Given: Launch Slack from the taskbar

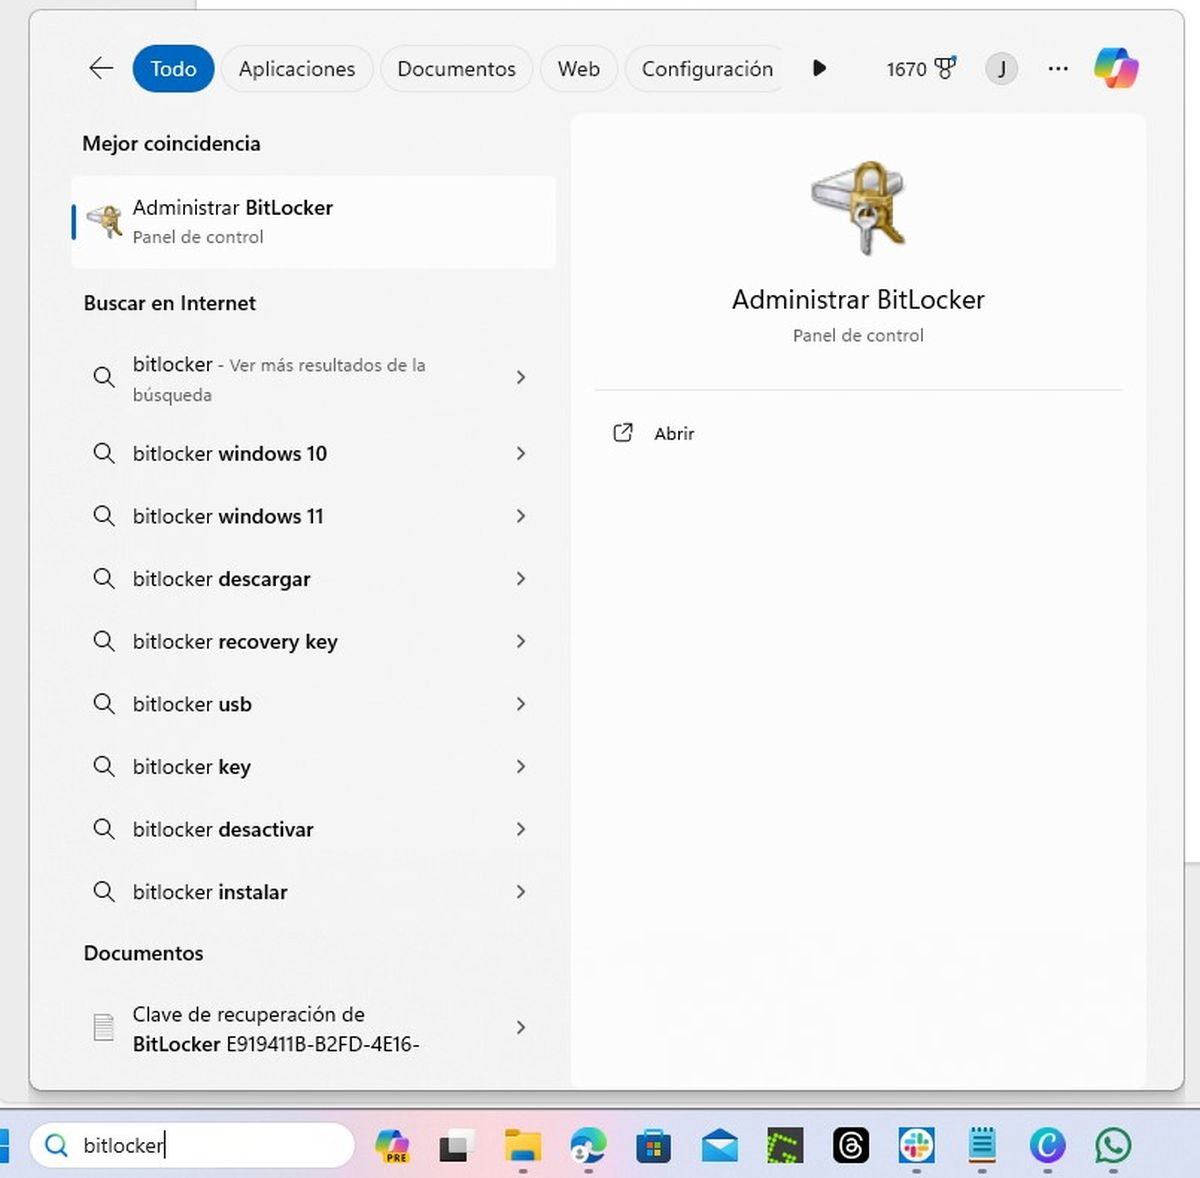Looking at the screenshot, I should (x=917, y=1145).
